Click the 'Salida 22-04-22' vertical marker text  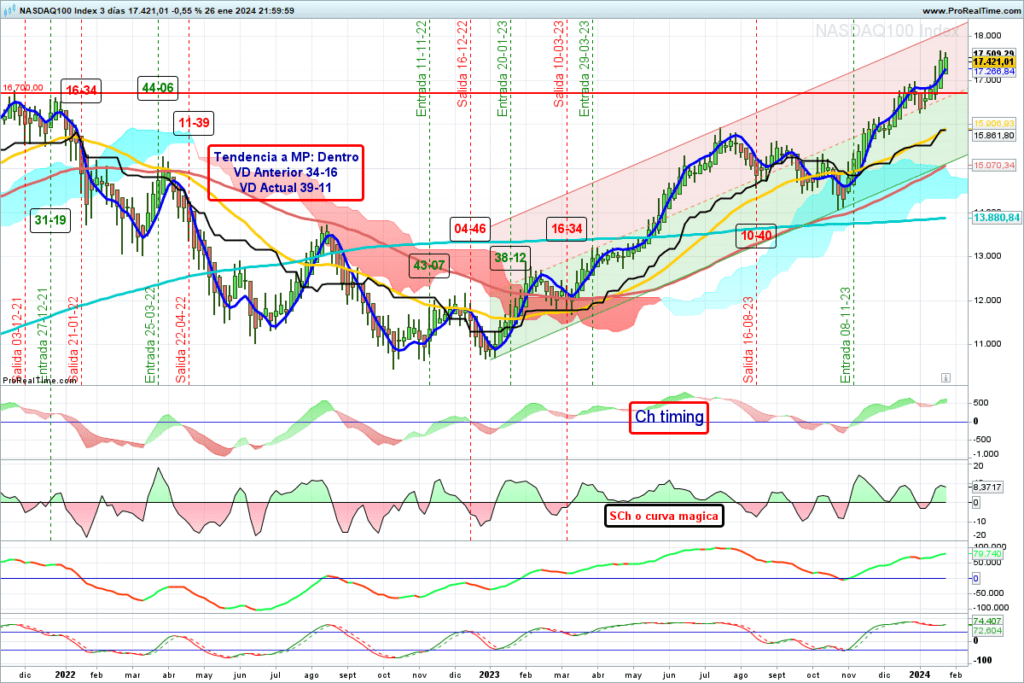tap(181, 340)
